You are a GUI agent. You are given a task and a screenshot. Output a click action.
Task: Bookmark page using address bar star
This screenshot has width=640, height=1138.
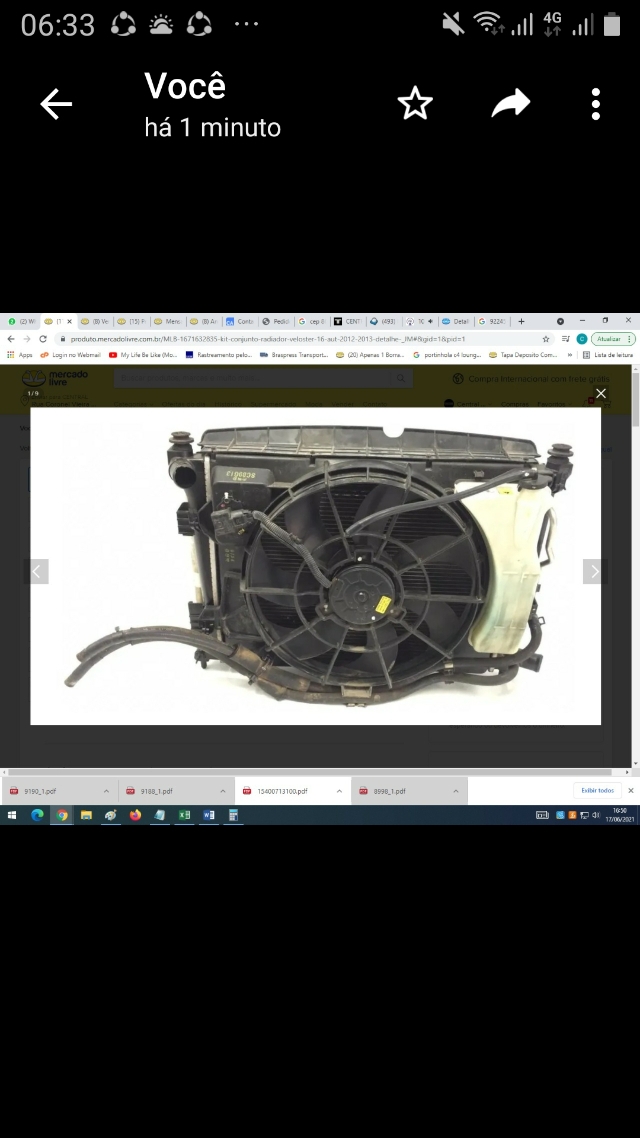(546, 339)
